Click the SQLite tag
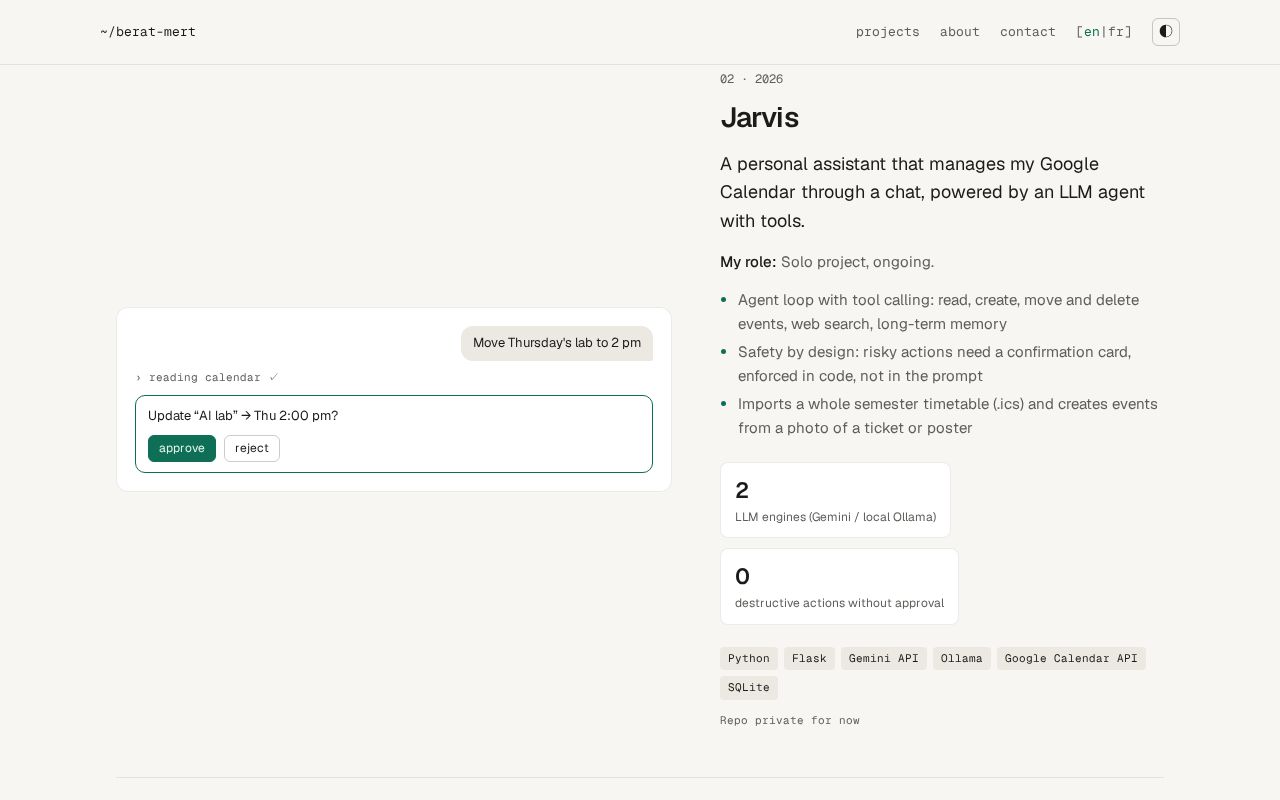1280x800 pixels. 749,688
